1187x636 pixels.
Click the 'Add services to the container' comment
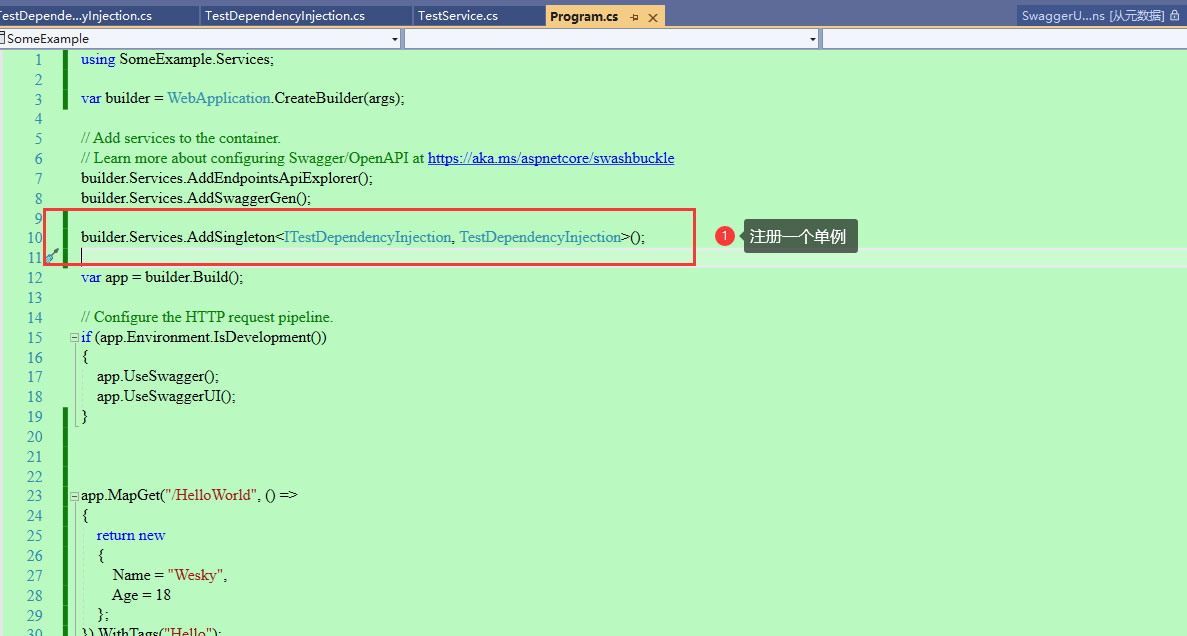tap(180, 139)
